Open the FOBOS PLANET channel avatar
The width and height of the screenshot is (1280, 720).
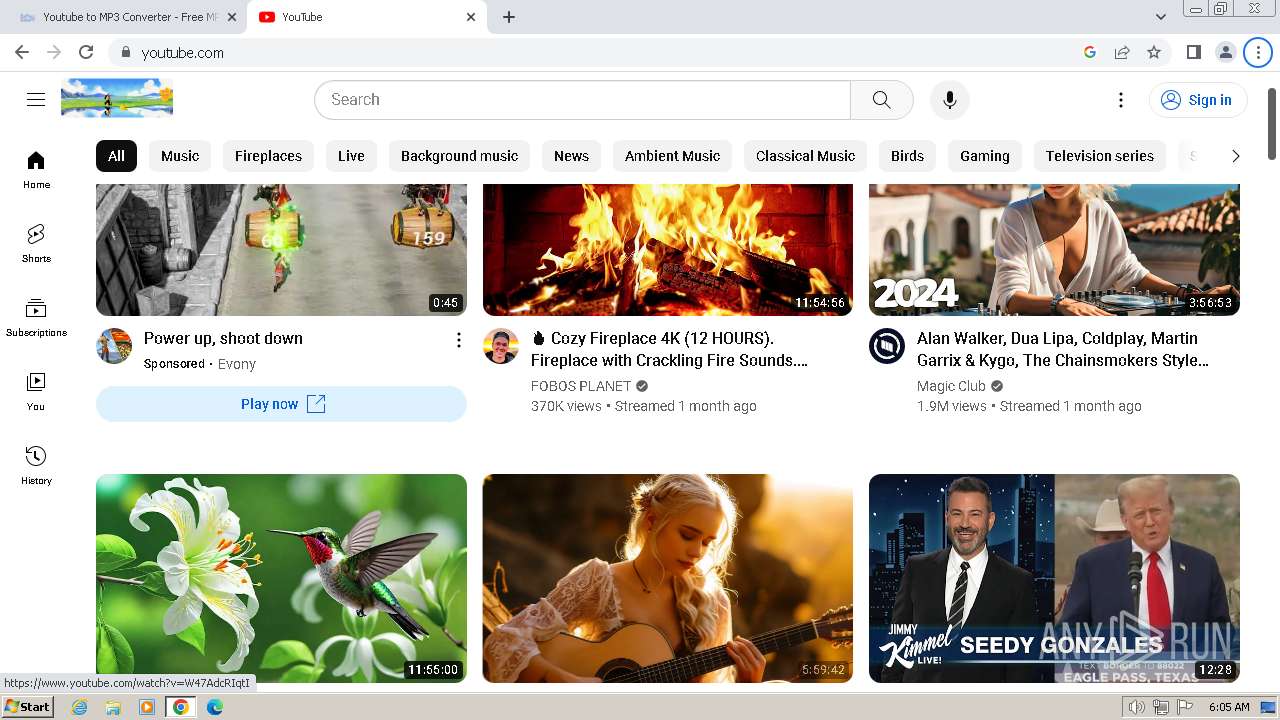coord(501,346)
